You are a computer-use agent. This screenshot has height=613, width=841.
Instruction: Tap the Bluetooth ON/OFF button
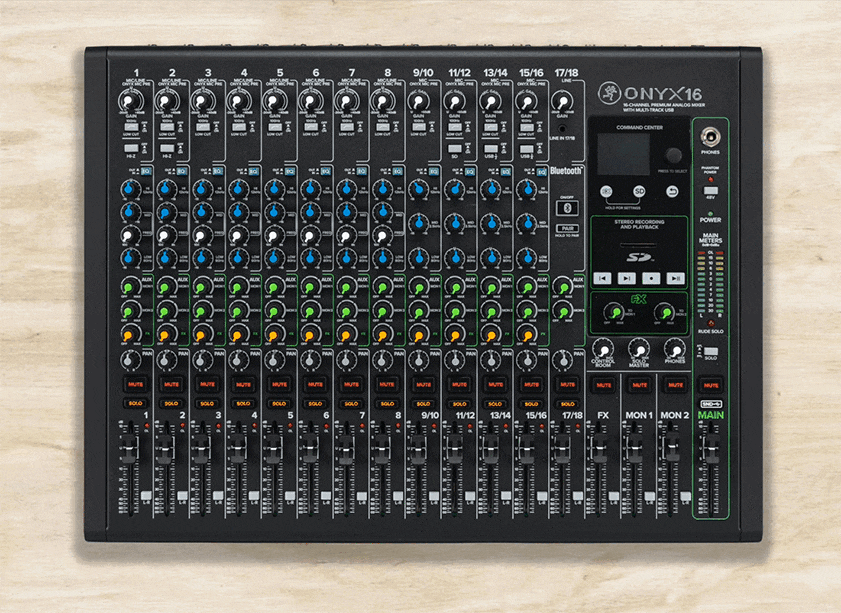pos(568,208)
